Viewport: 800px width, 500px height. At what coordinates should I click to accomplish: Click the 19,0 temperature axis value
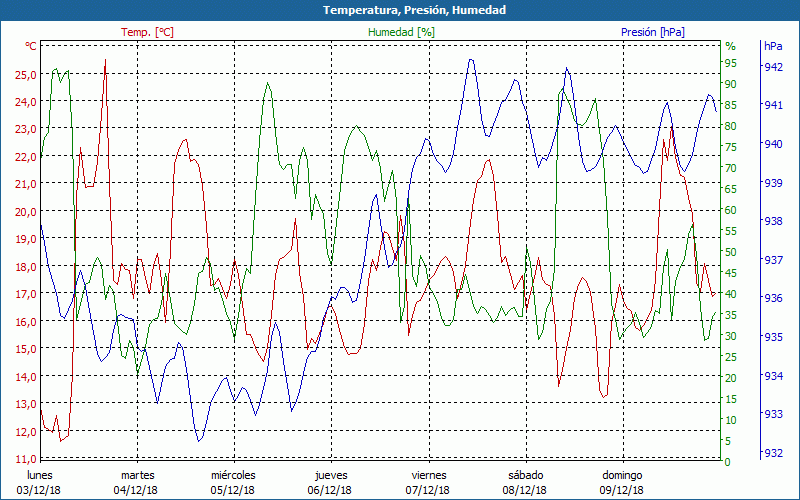tap(26, 239)
